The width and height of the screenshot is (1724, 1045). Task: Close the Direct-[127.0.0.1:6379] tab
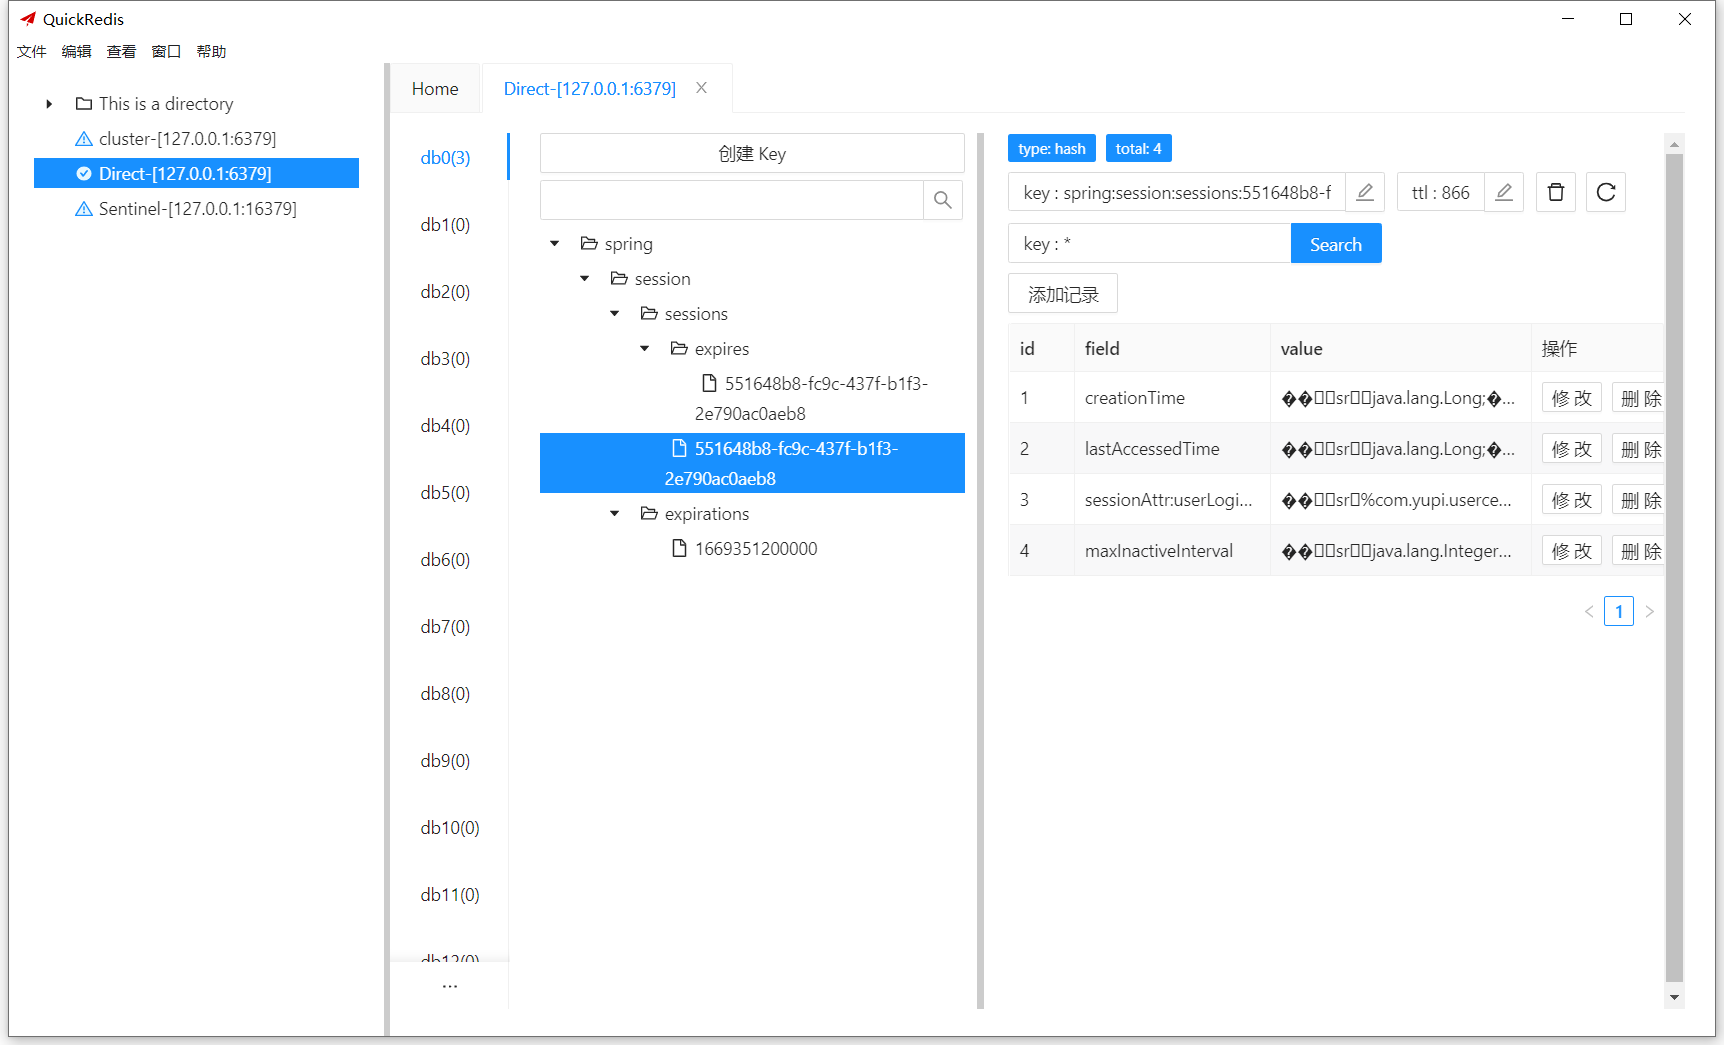click(x=702, y=88)
